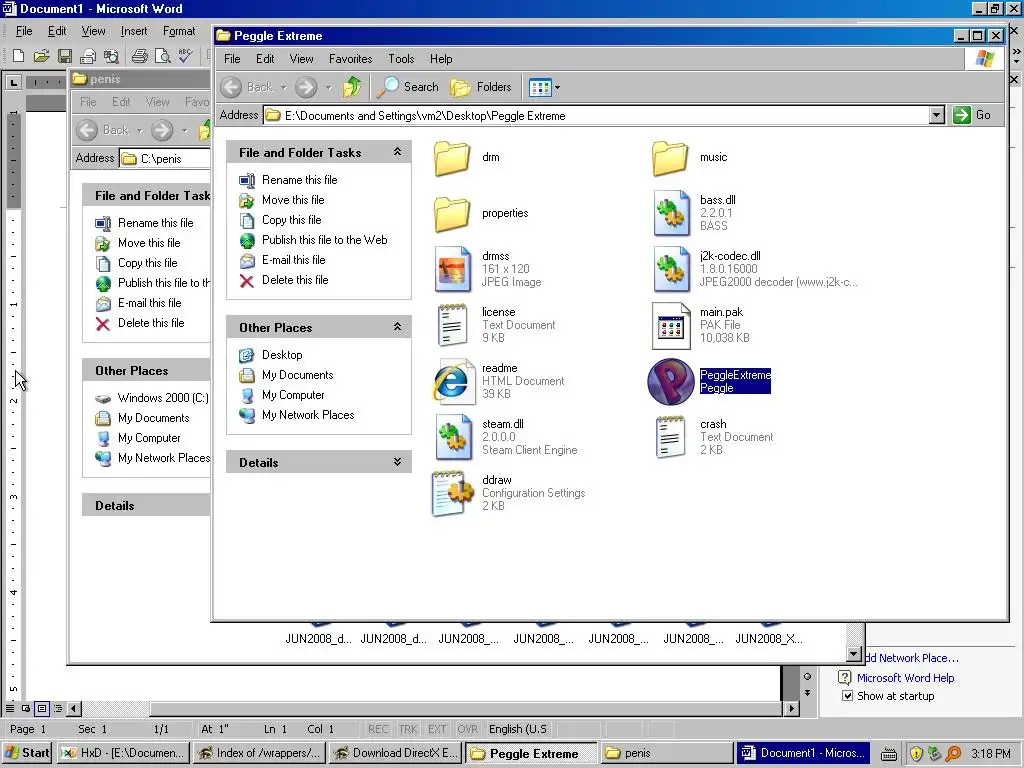Click Delete this file in Peggle Extreme
The height and width of the screenshot is (768, 1024).
(295, 280)
